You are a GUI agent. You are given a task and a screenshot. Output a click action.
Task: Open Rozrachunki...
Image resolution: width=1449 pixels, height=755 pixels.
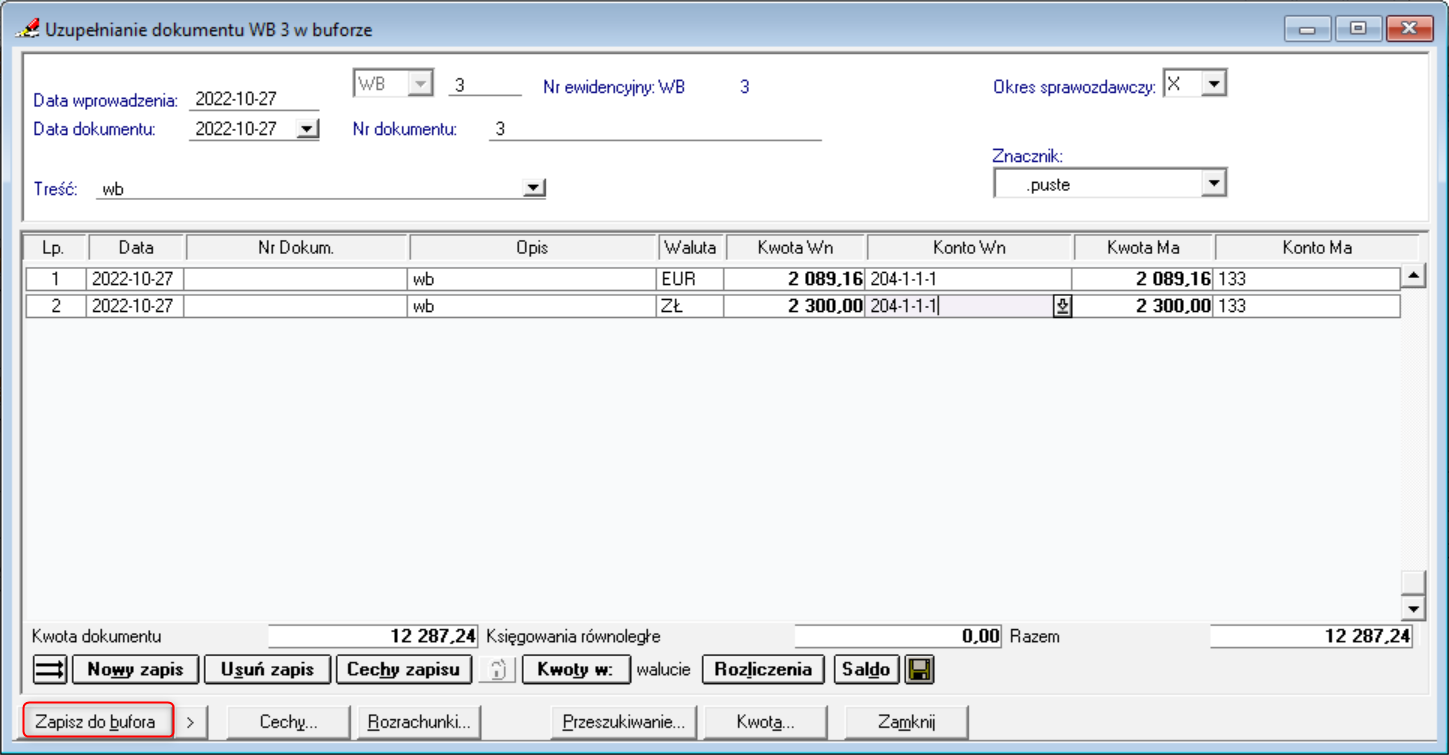(418, 721)
